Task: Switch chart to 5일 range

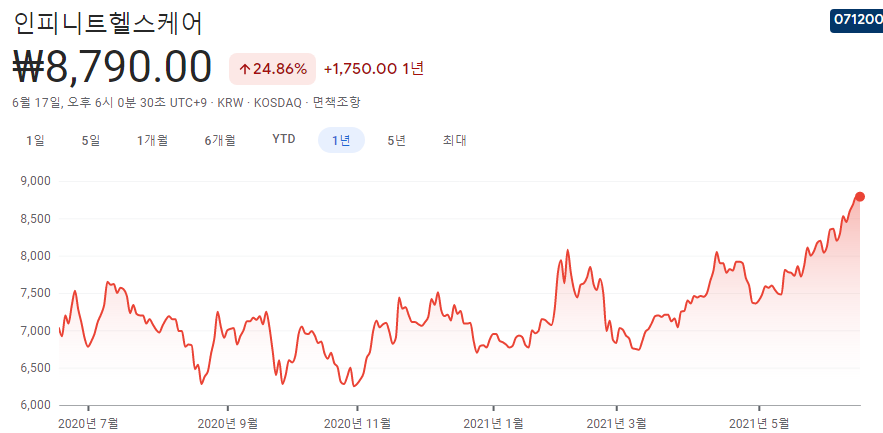Action: click(x=91, y=140)
